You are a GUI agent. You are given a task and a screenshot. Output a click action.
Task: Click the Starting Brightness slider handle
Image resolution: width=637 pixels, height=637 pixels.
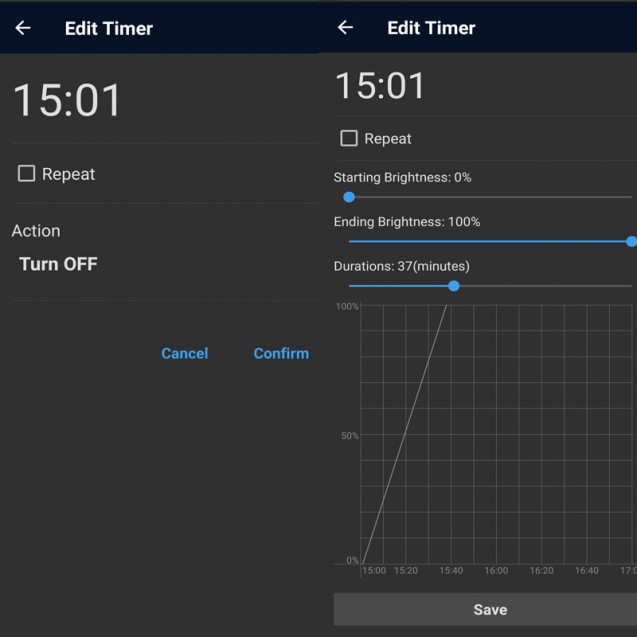[x=349, y=197]
